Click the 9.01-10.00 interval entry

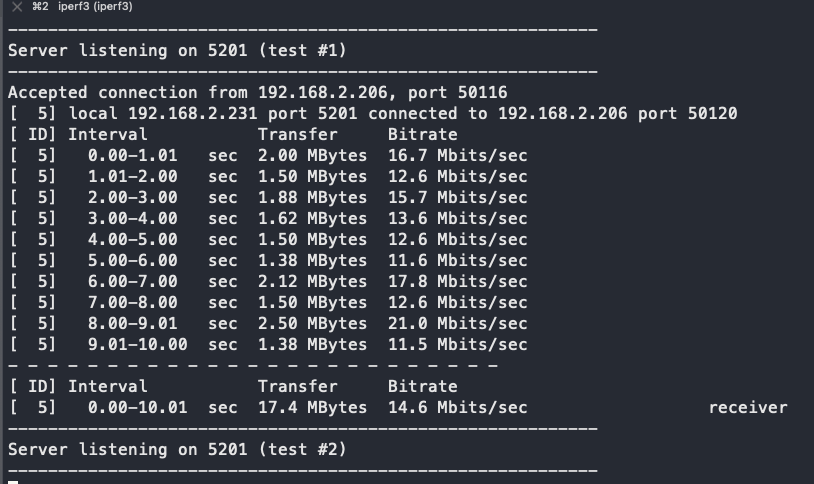click(138, 344)
